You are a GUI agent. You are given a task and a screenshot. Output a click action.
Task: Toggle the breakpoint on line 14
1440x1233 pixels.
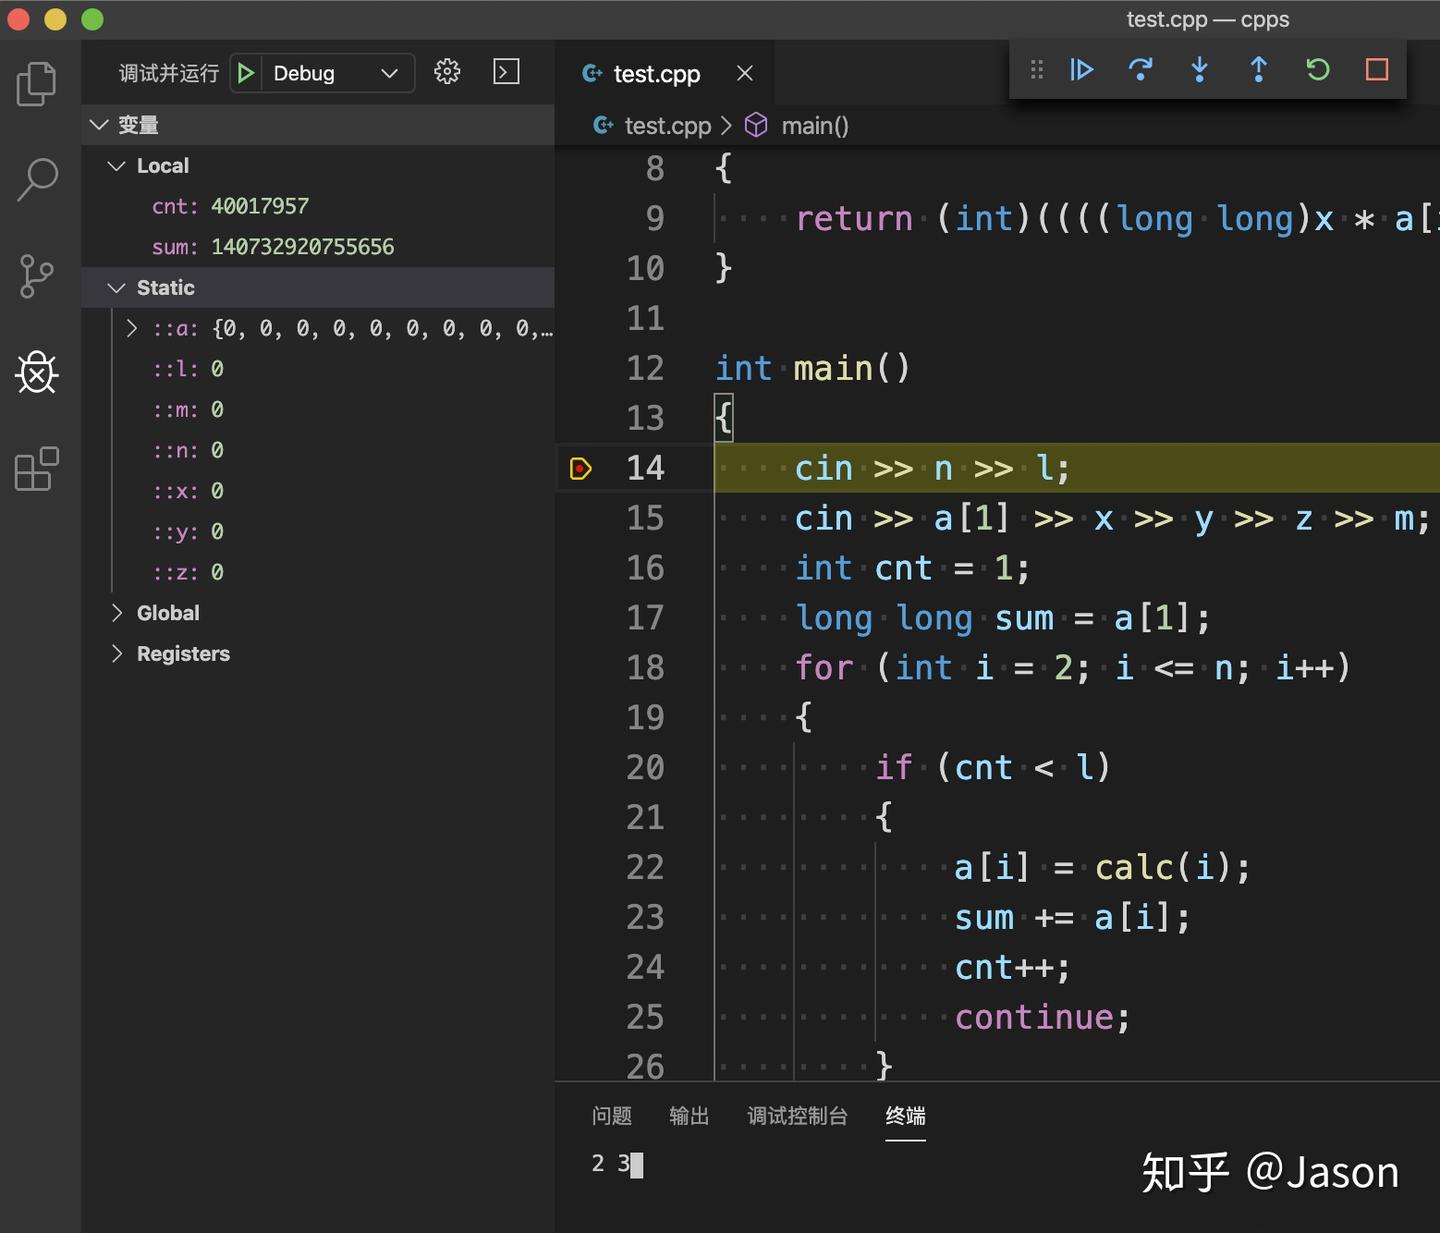point(580,468)
